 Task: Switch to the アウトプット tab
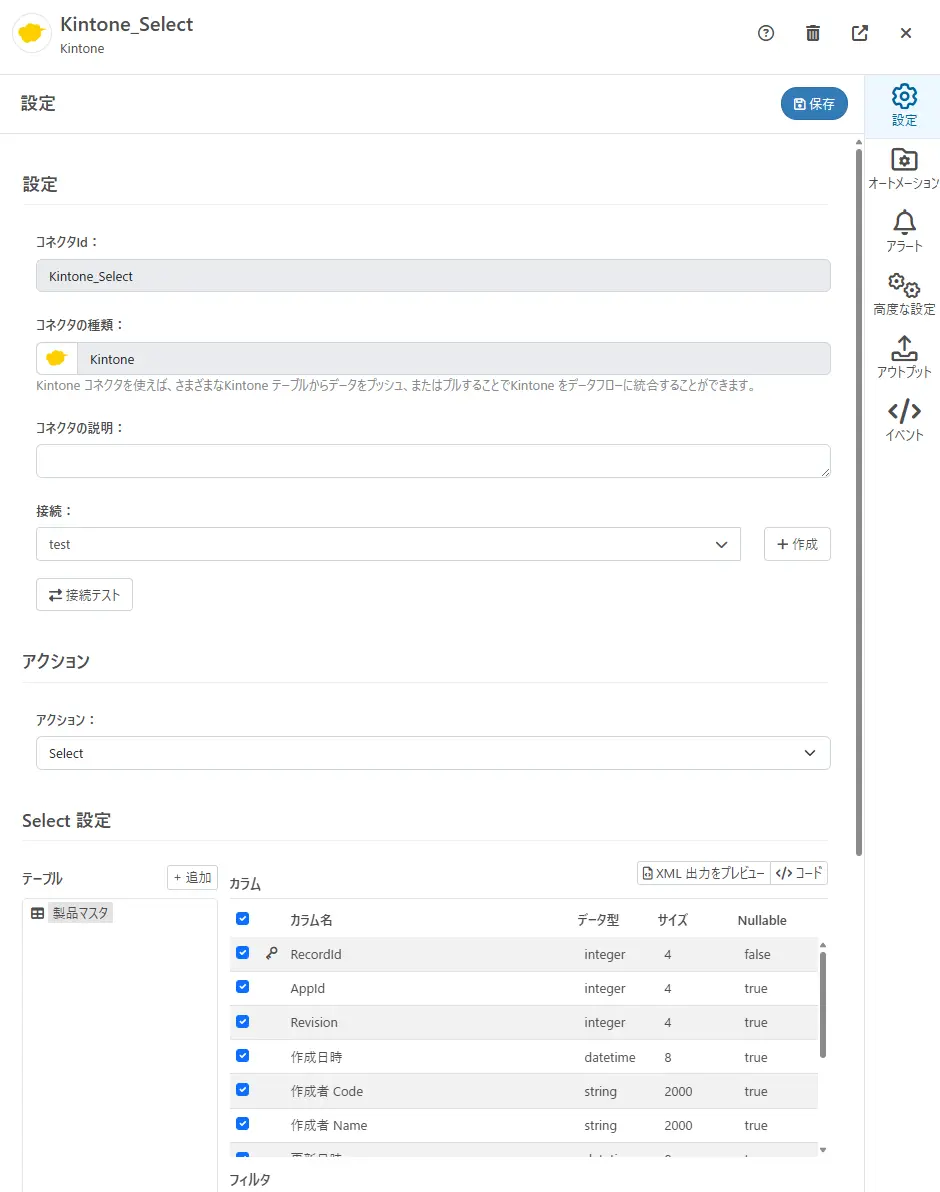[904, 357]
